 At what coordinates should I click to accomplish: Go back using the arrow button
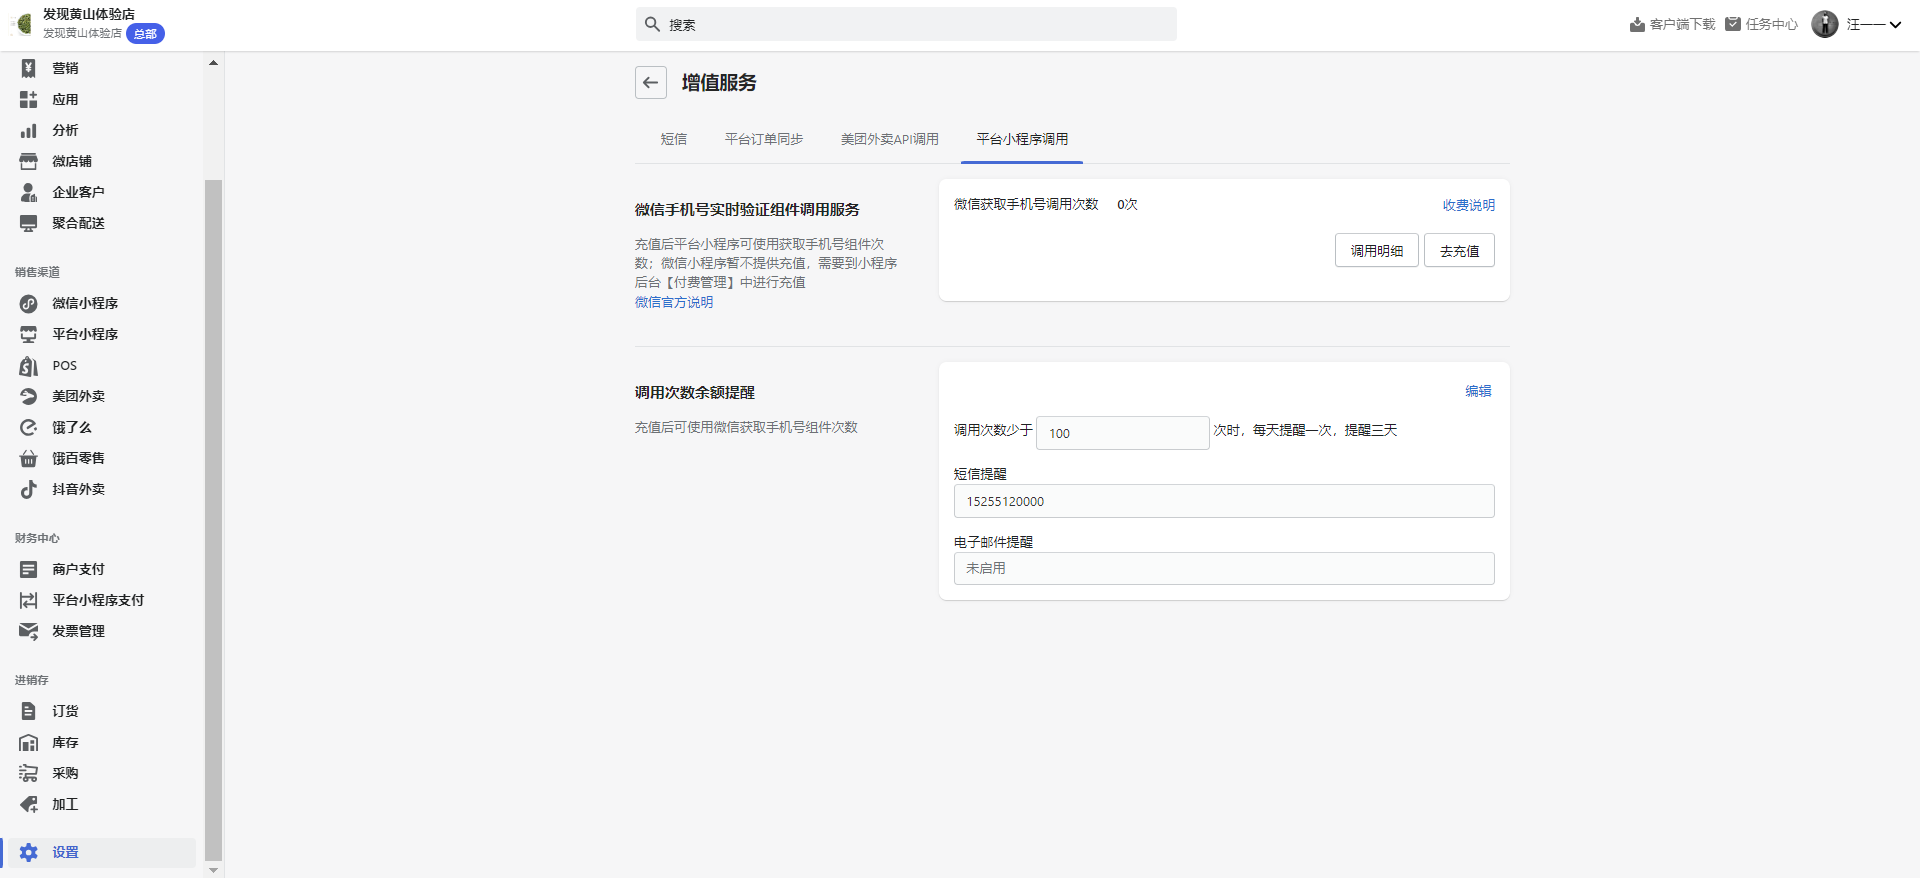coord(651,83)
